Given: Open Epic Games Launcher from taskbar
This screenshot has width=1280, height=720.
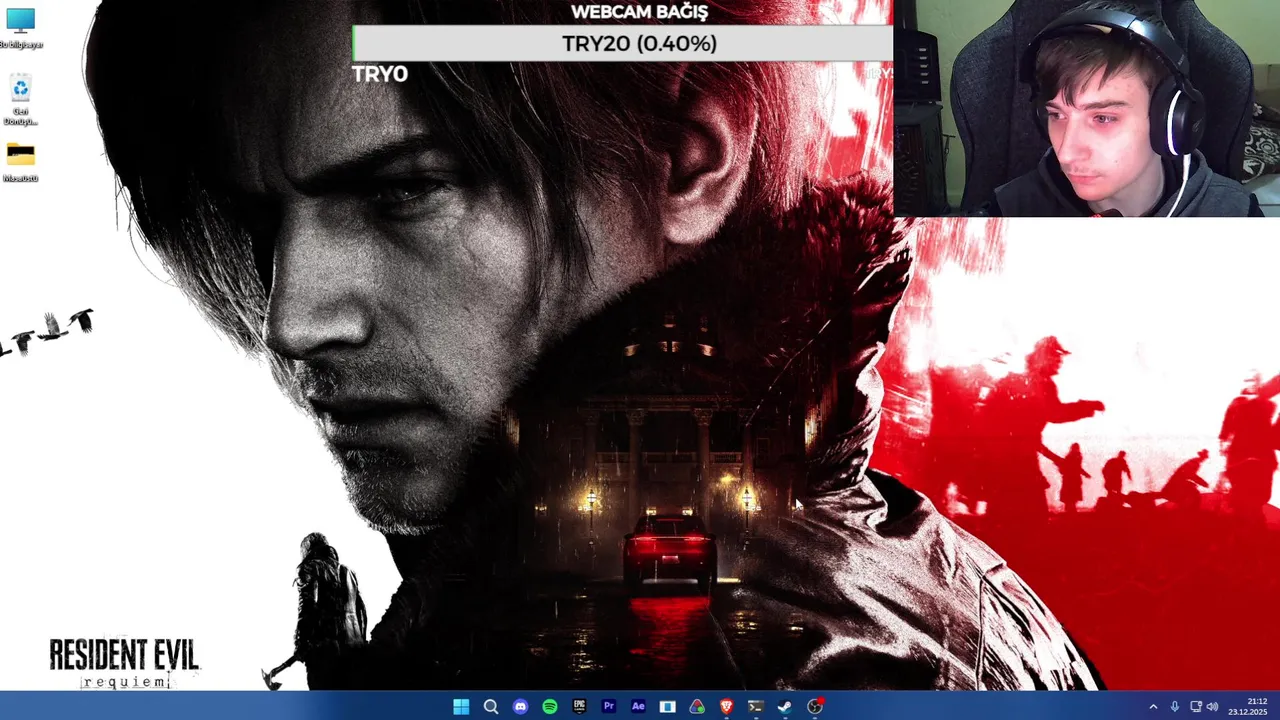Looking at the screenshot, I should coord(579,706).
